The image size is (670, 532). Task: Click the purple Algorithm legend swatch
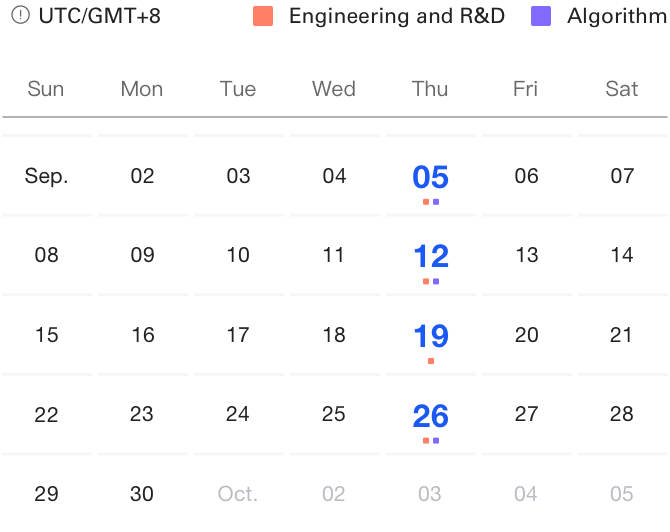(x=541, y=16)
